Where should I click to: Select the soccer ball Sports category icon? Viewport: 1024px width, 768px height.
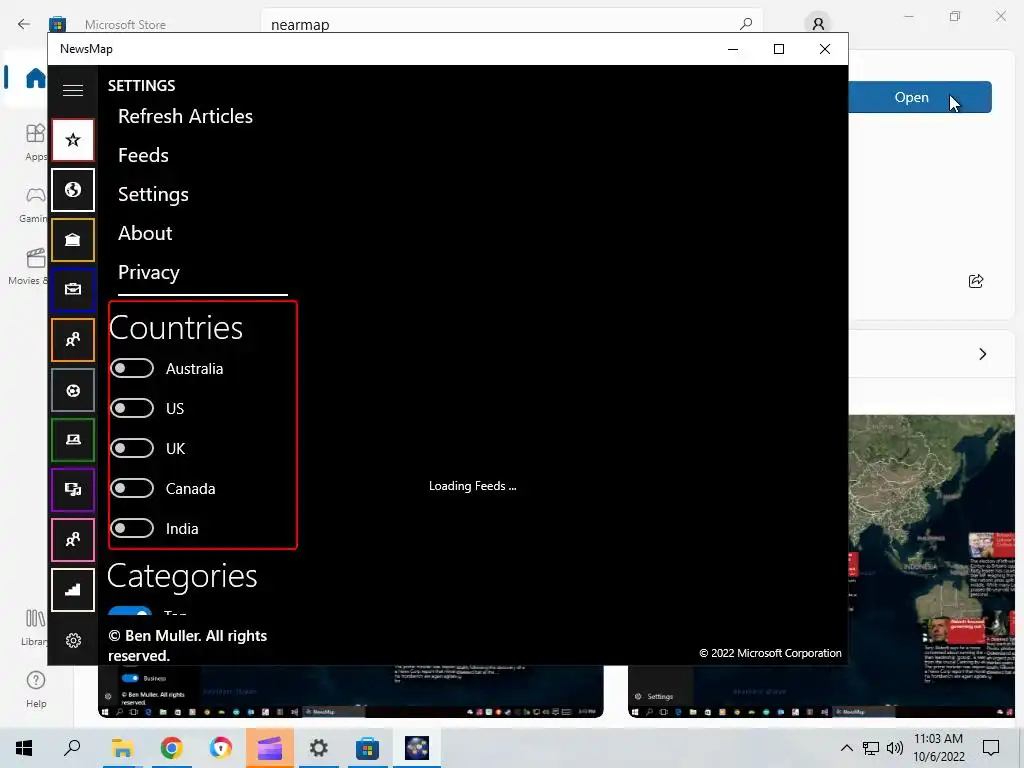[x=72, y=390]
